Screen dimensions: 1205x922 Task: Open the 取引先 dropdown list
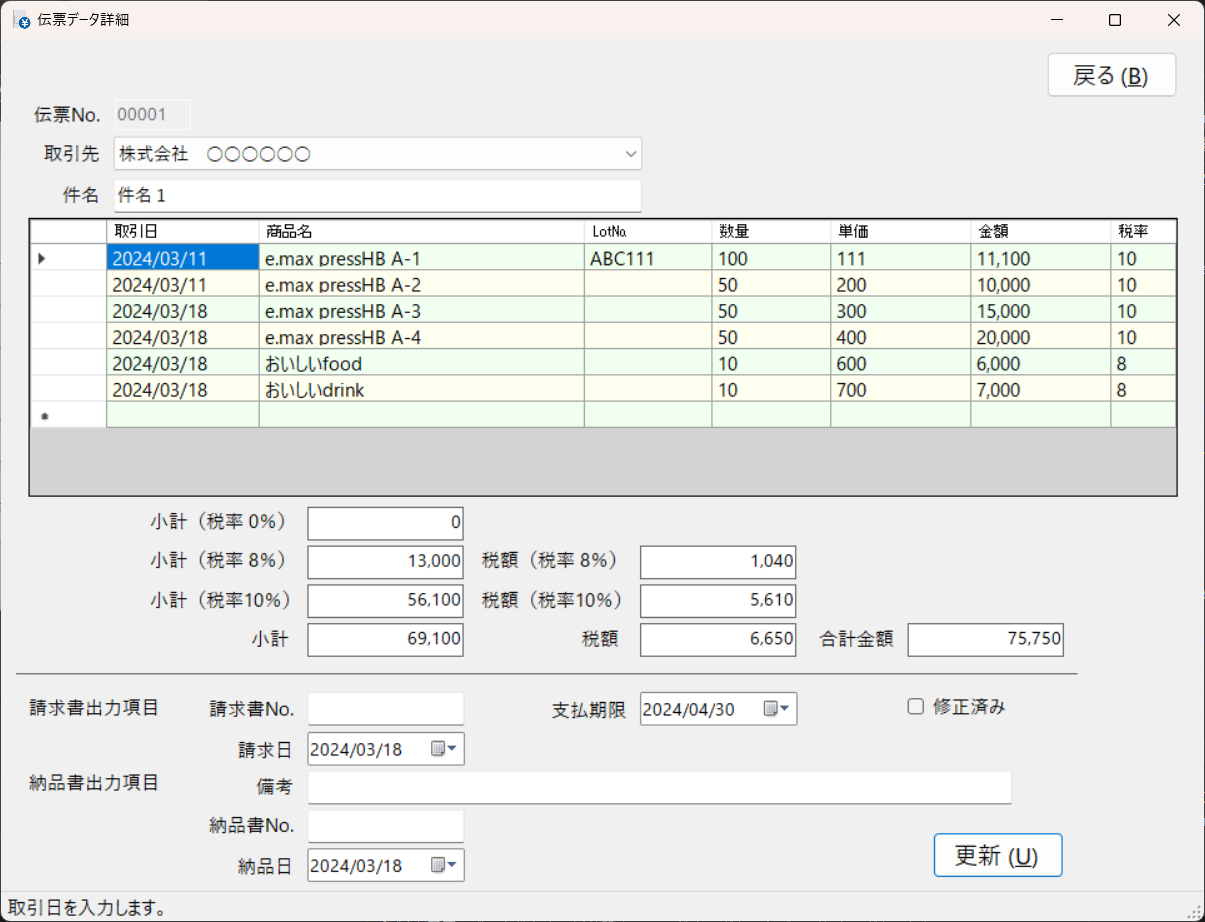tap(631, 154)
